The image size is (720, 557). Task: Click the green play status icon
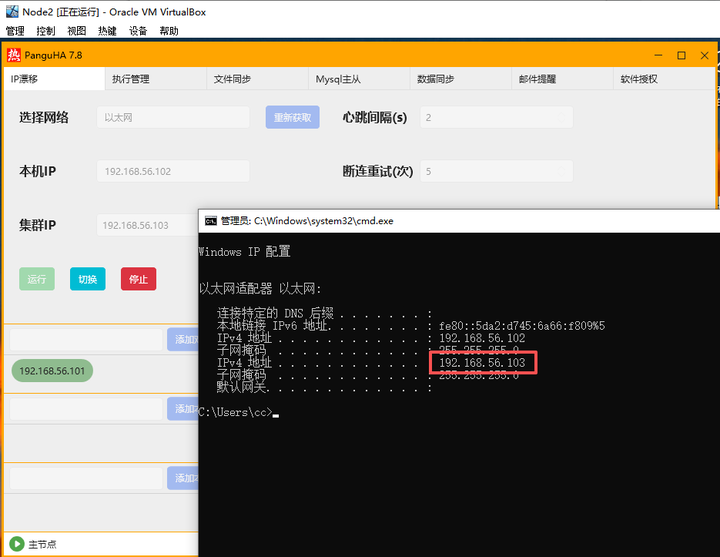pyautogui.click(x=17, y=544)
